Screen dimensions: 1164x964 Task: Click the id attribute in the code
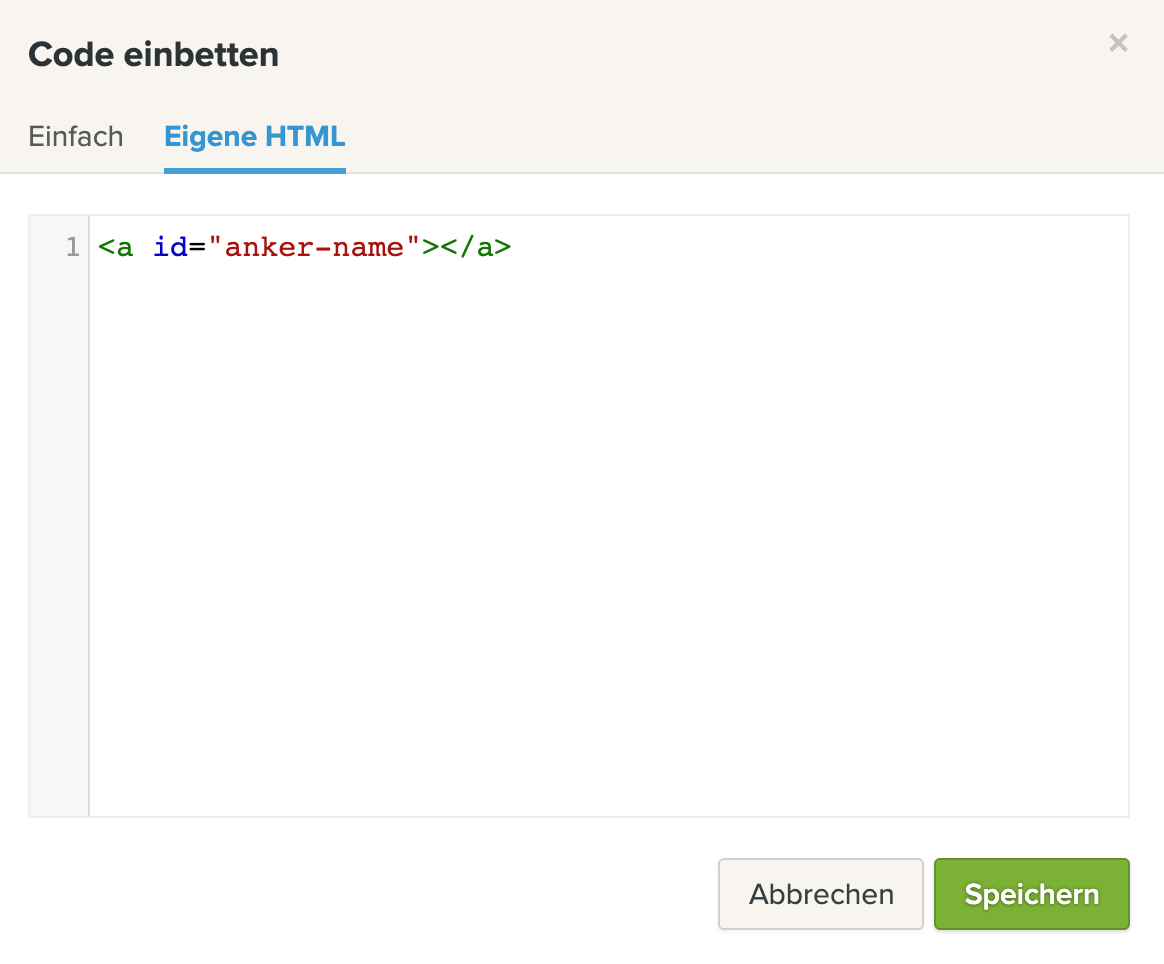tap(170, 246)
